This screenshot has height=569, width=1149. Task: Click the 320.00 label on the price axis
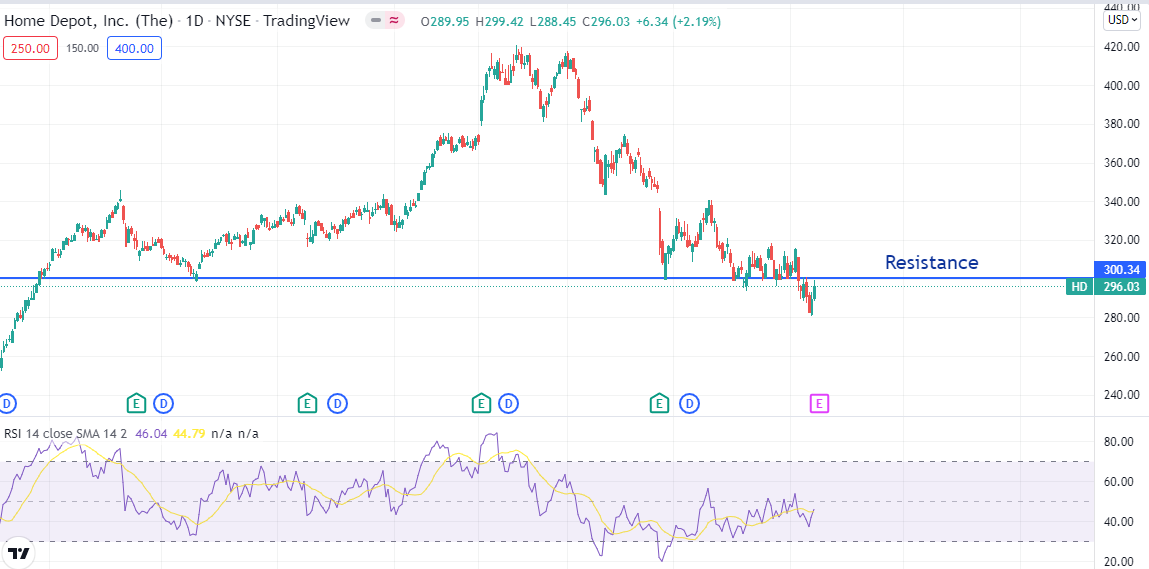[1122, 240]
